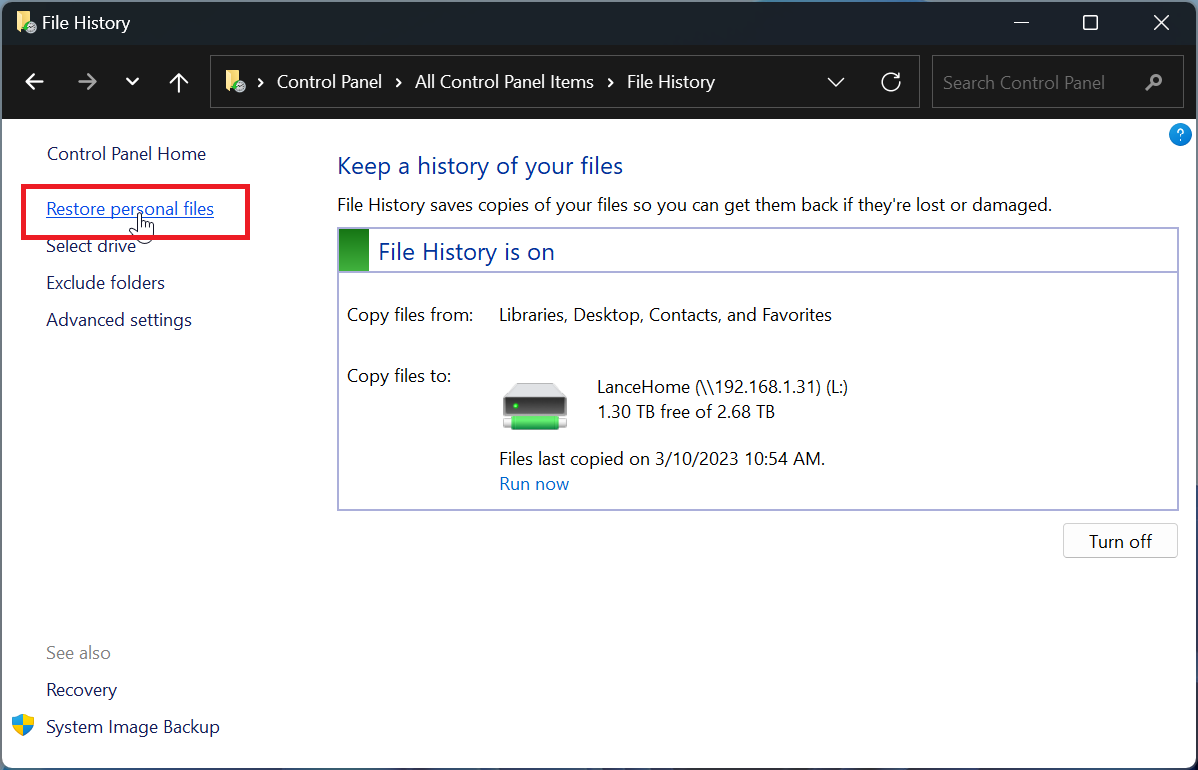Click the forward navigation arrow

point(87,82)
